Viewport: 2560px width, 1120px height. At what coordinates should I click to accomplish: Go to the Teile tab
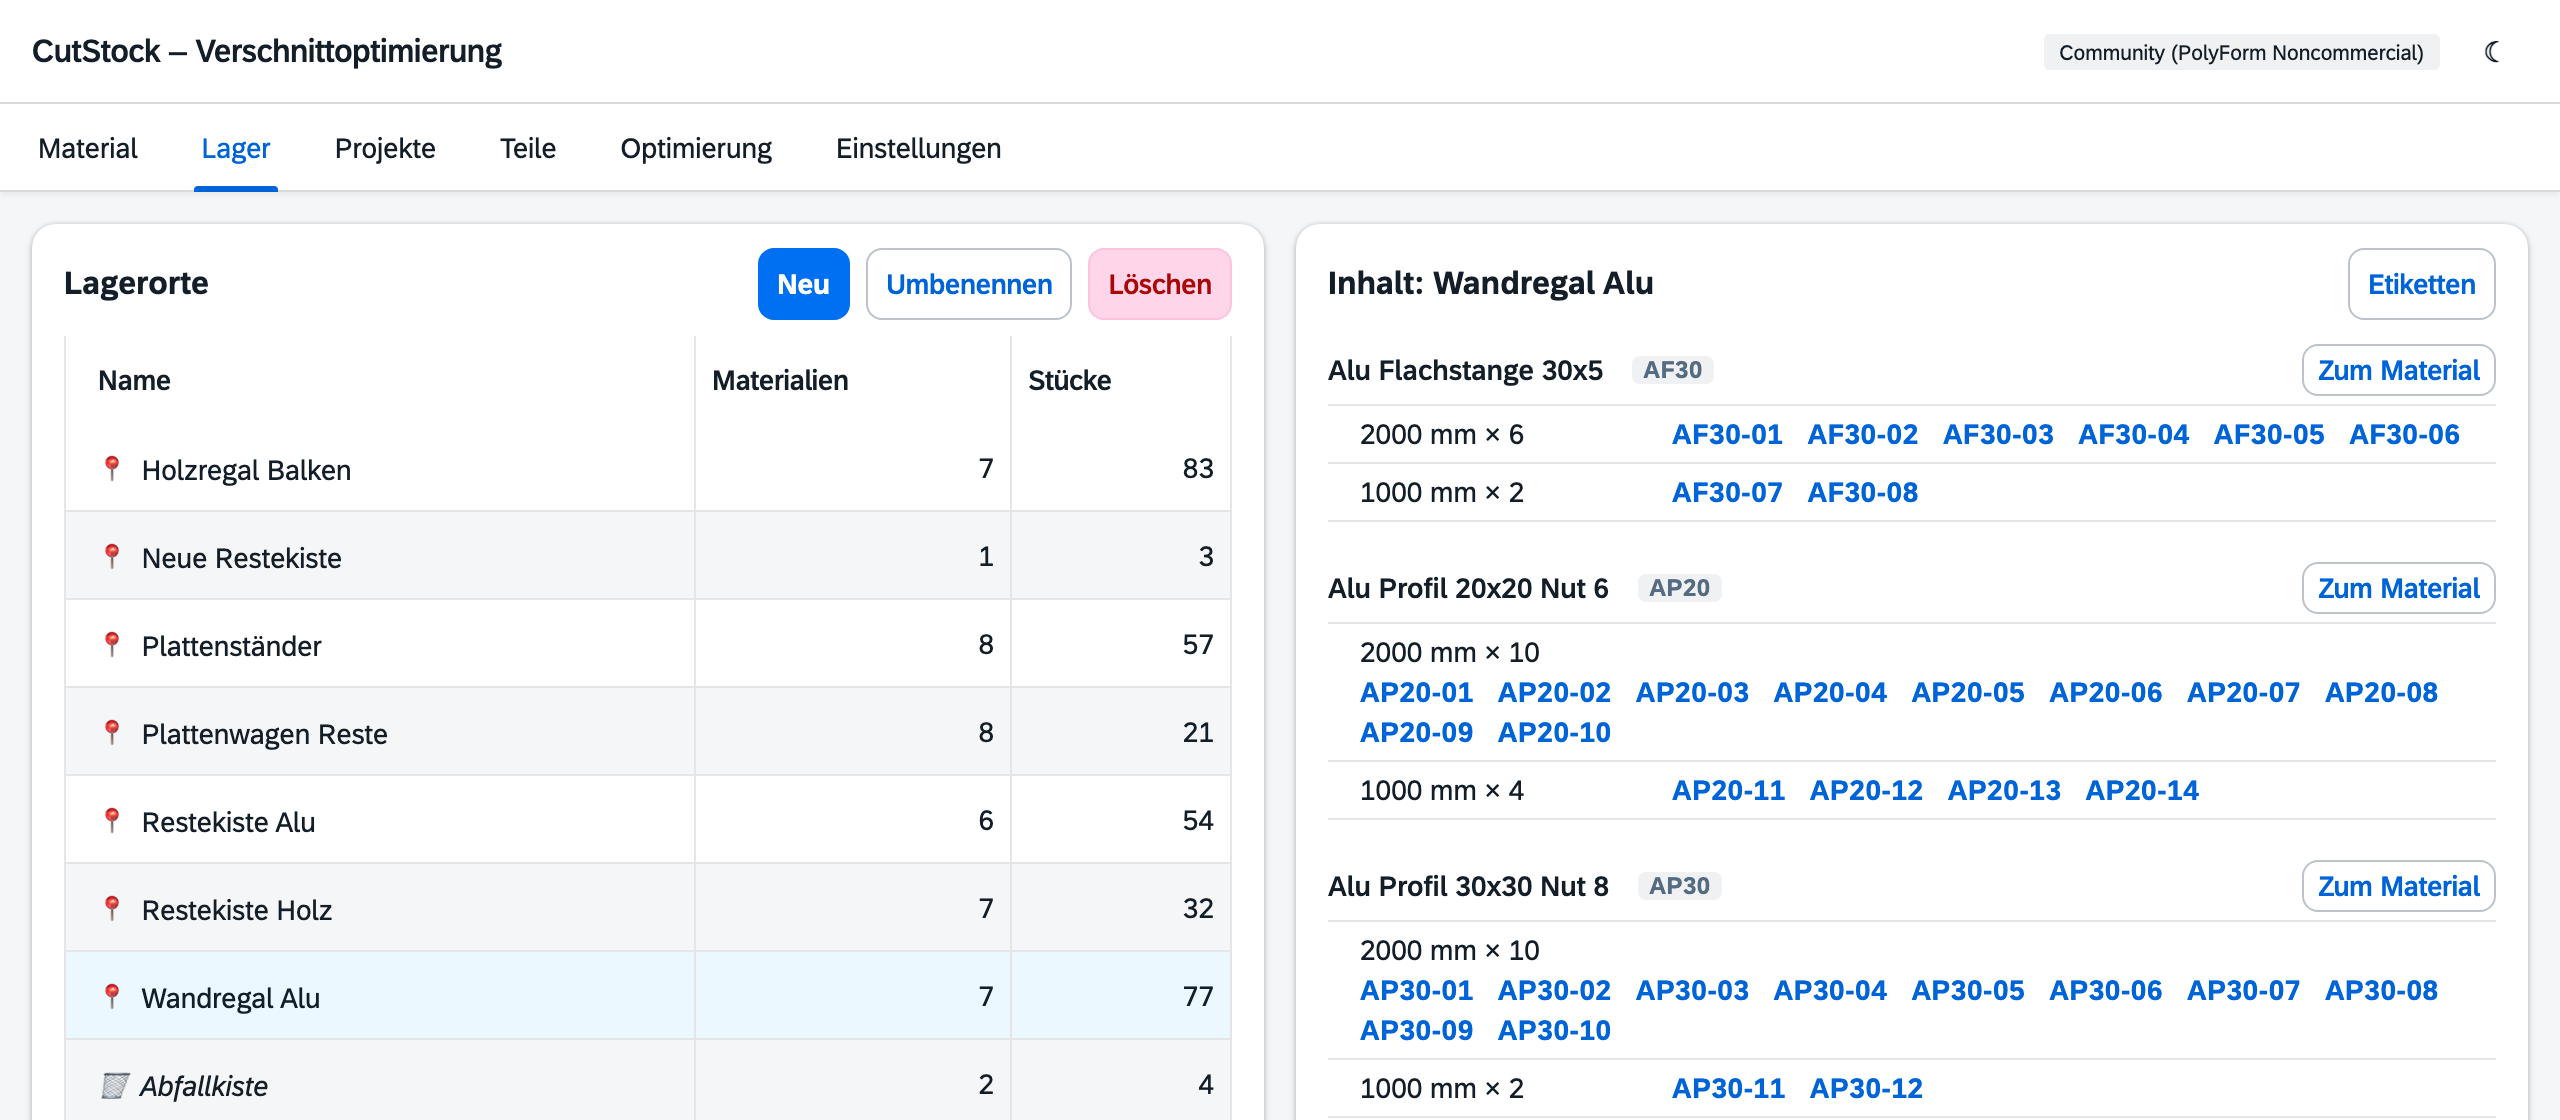(528, 148)
